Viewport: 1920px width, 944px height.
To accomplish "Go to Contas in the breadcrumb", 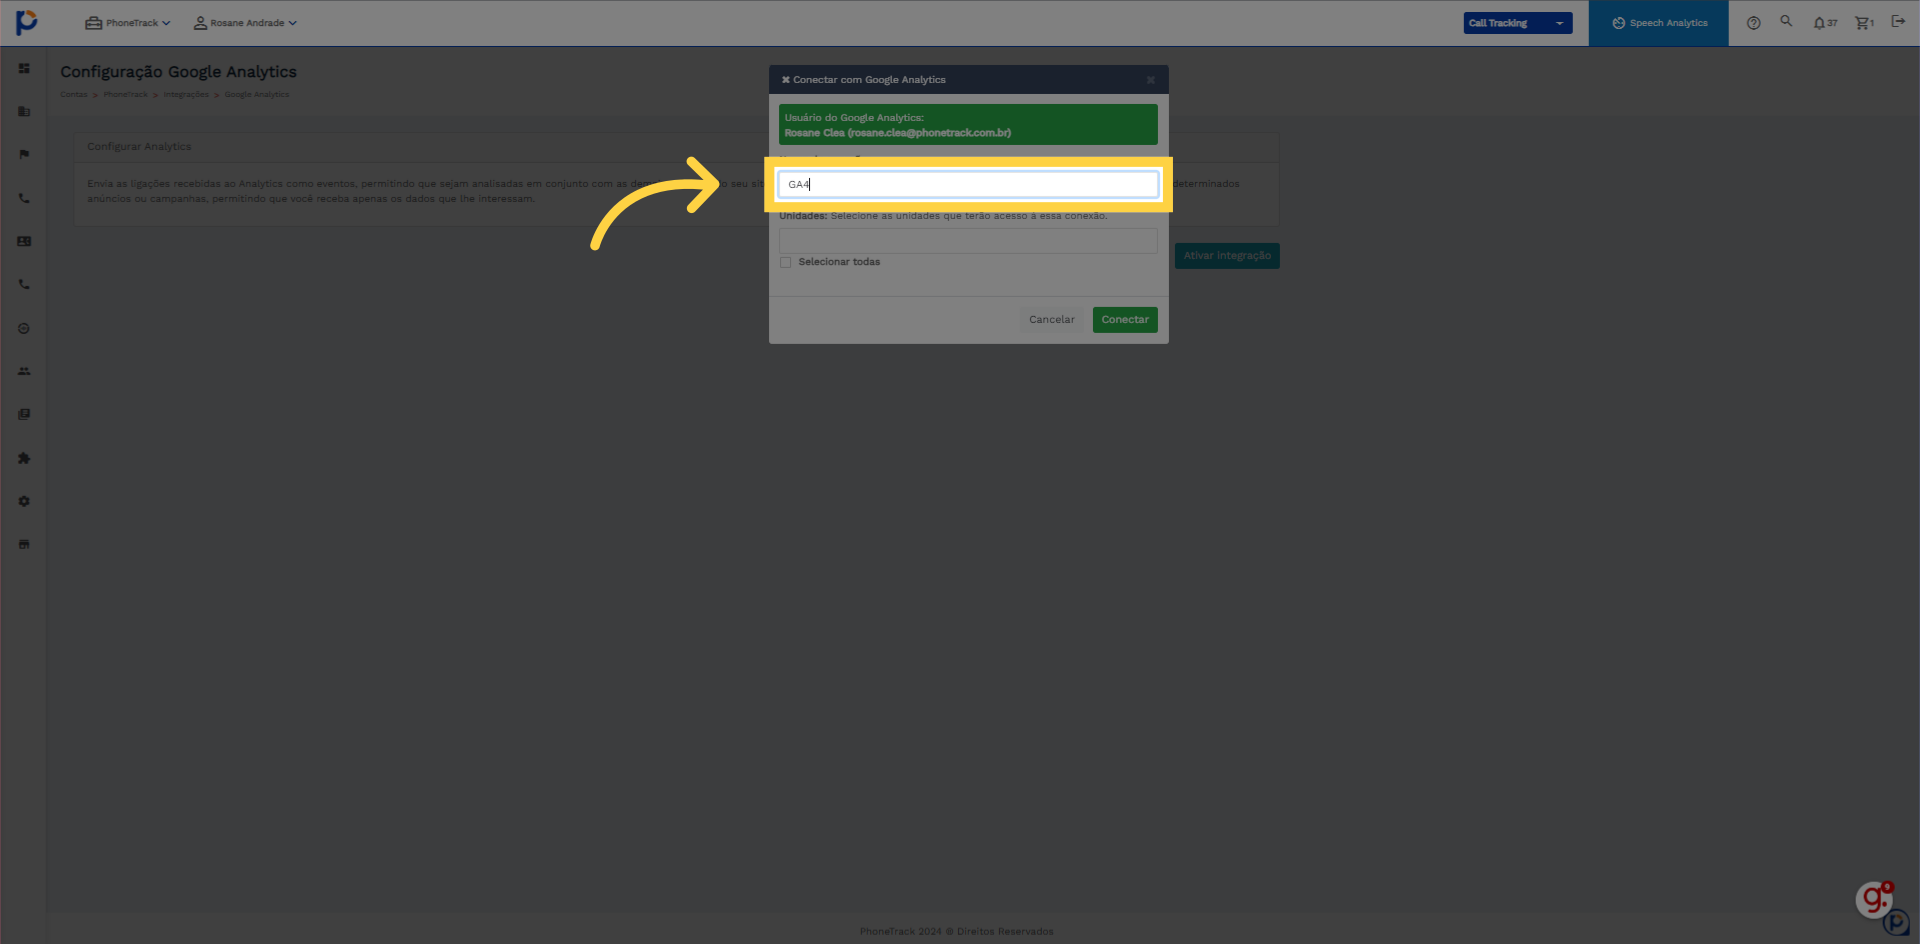I will (x=74, y=95).
